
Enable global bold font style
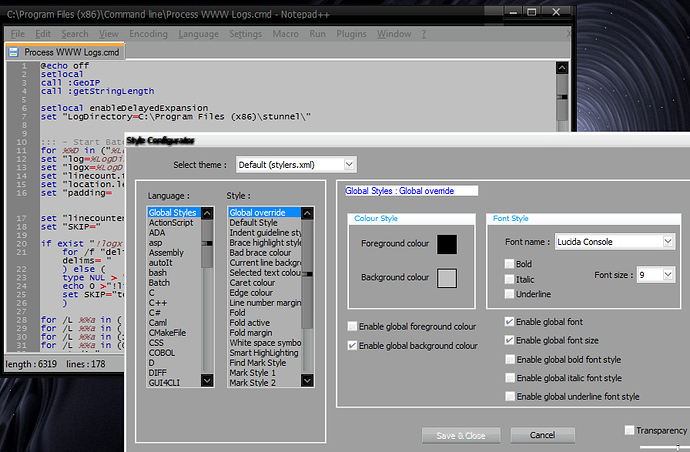pos(510,360)
